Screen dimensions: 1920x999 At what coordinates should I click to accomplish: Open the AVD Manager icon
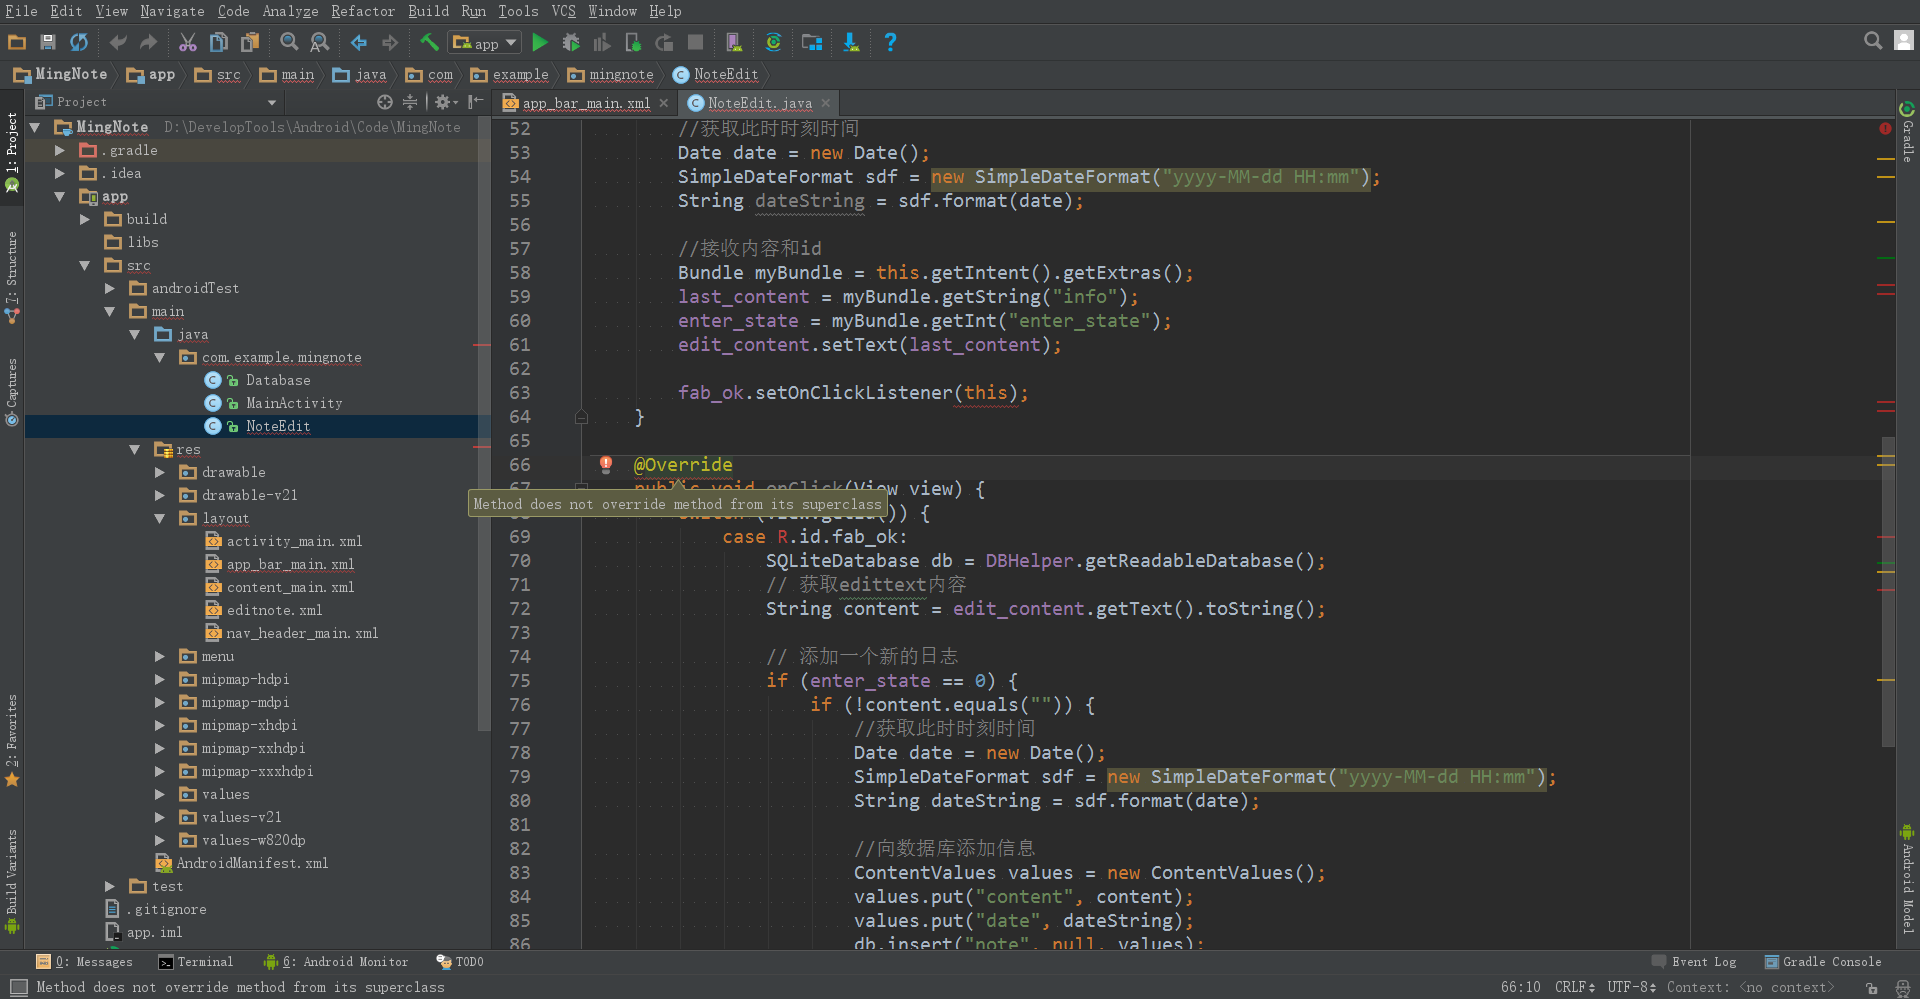tap(734, 42)
